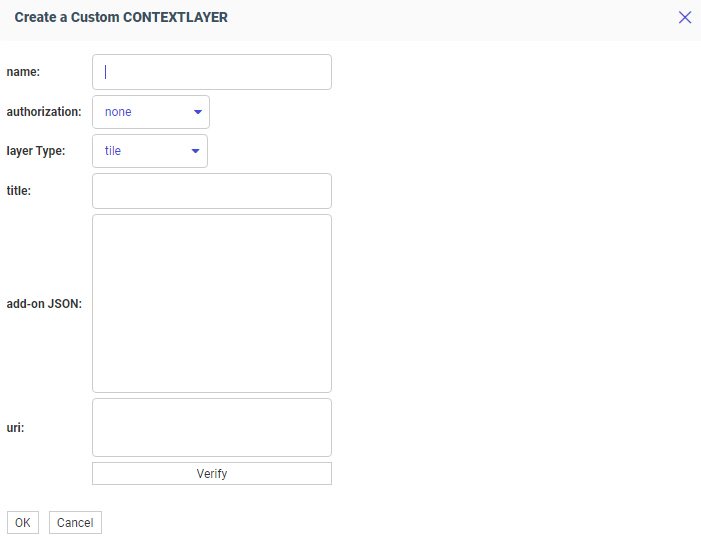This screenshot has width=701, height=543.
Task: Click the layer Type dropdown arrow
Action: [x=196, y=151]
